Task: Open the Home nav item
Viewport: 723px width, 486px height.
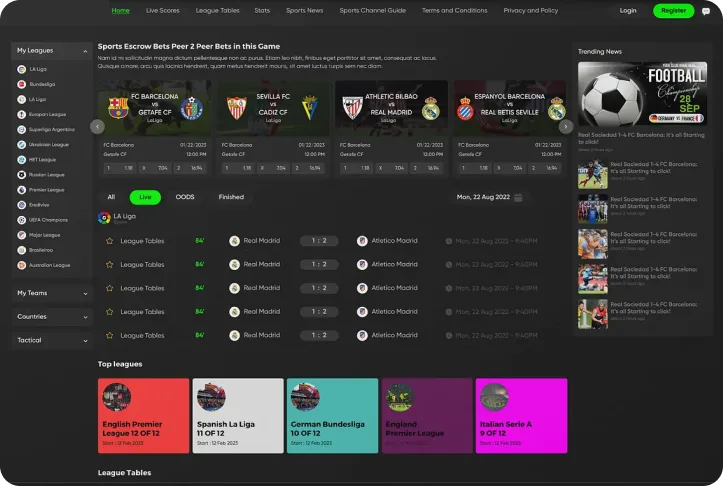Action: click(x=121, y=11)
